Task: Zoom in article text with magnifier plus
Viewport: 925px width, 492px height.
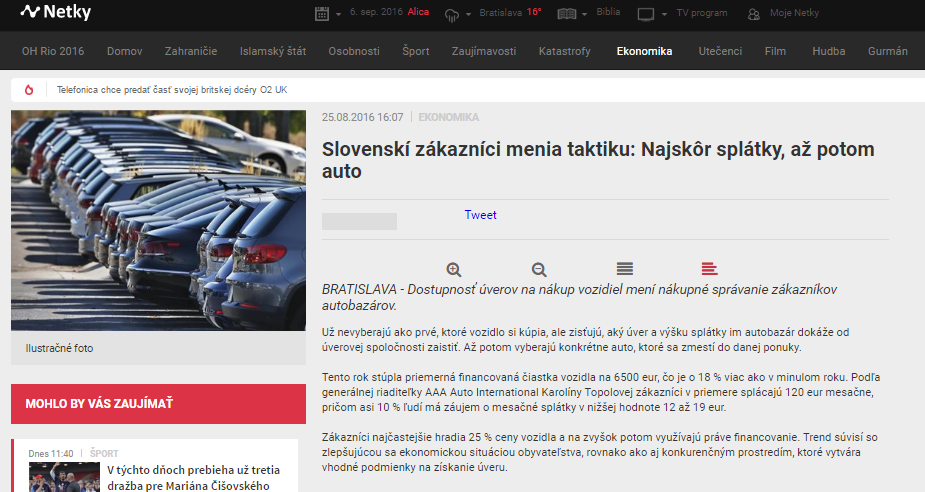Action: pos(454,269)
